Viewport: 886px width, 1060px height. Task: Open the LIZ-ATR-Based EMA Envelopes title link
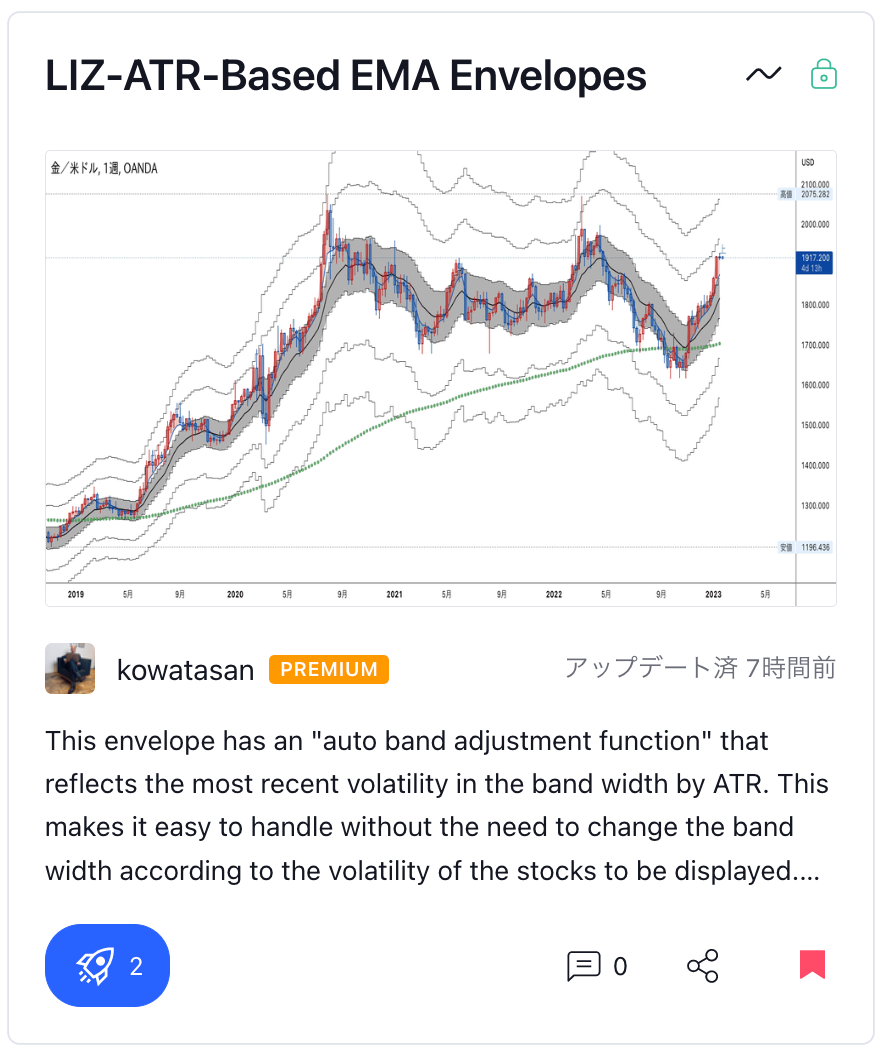tap(346, 76)
